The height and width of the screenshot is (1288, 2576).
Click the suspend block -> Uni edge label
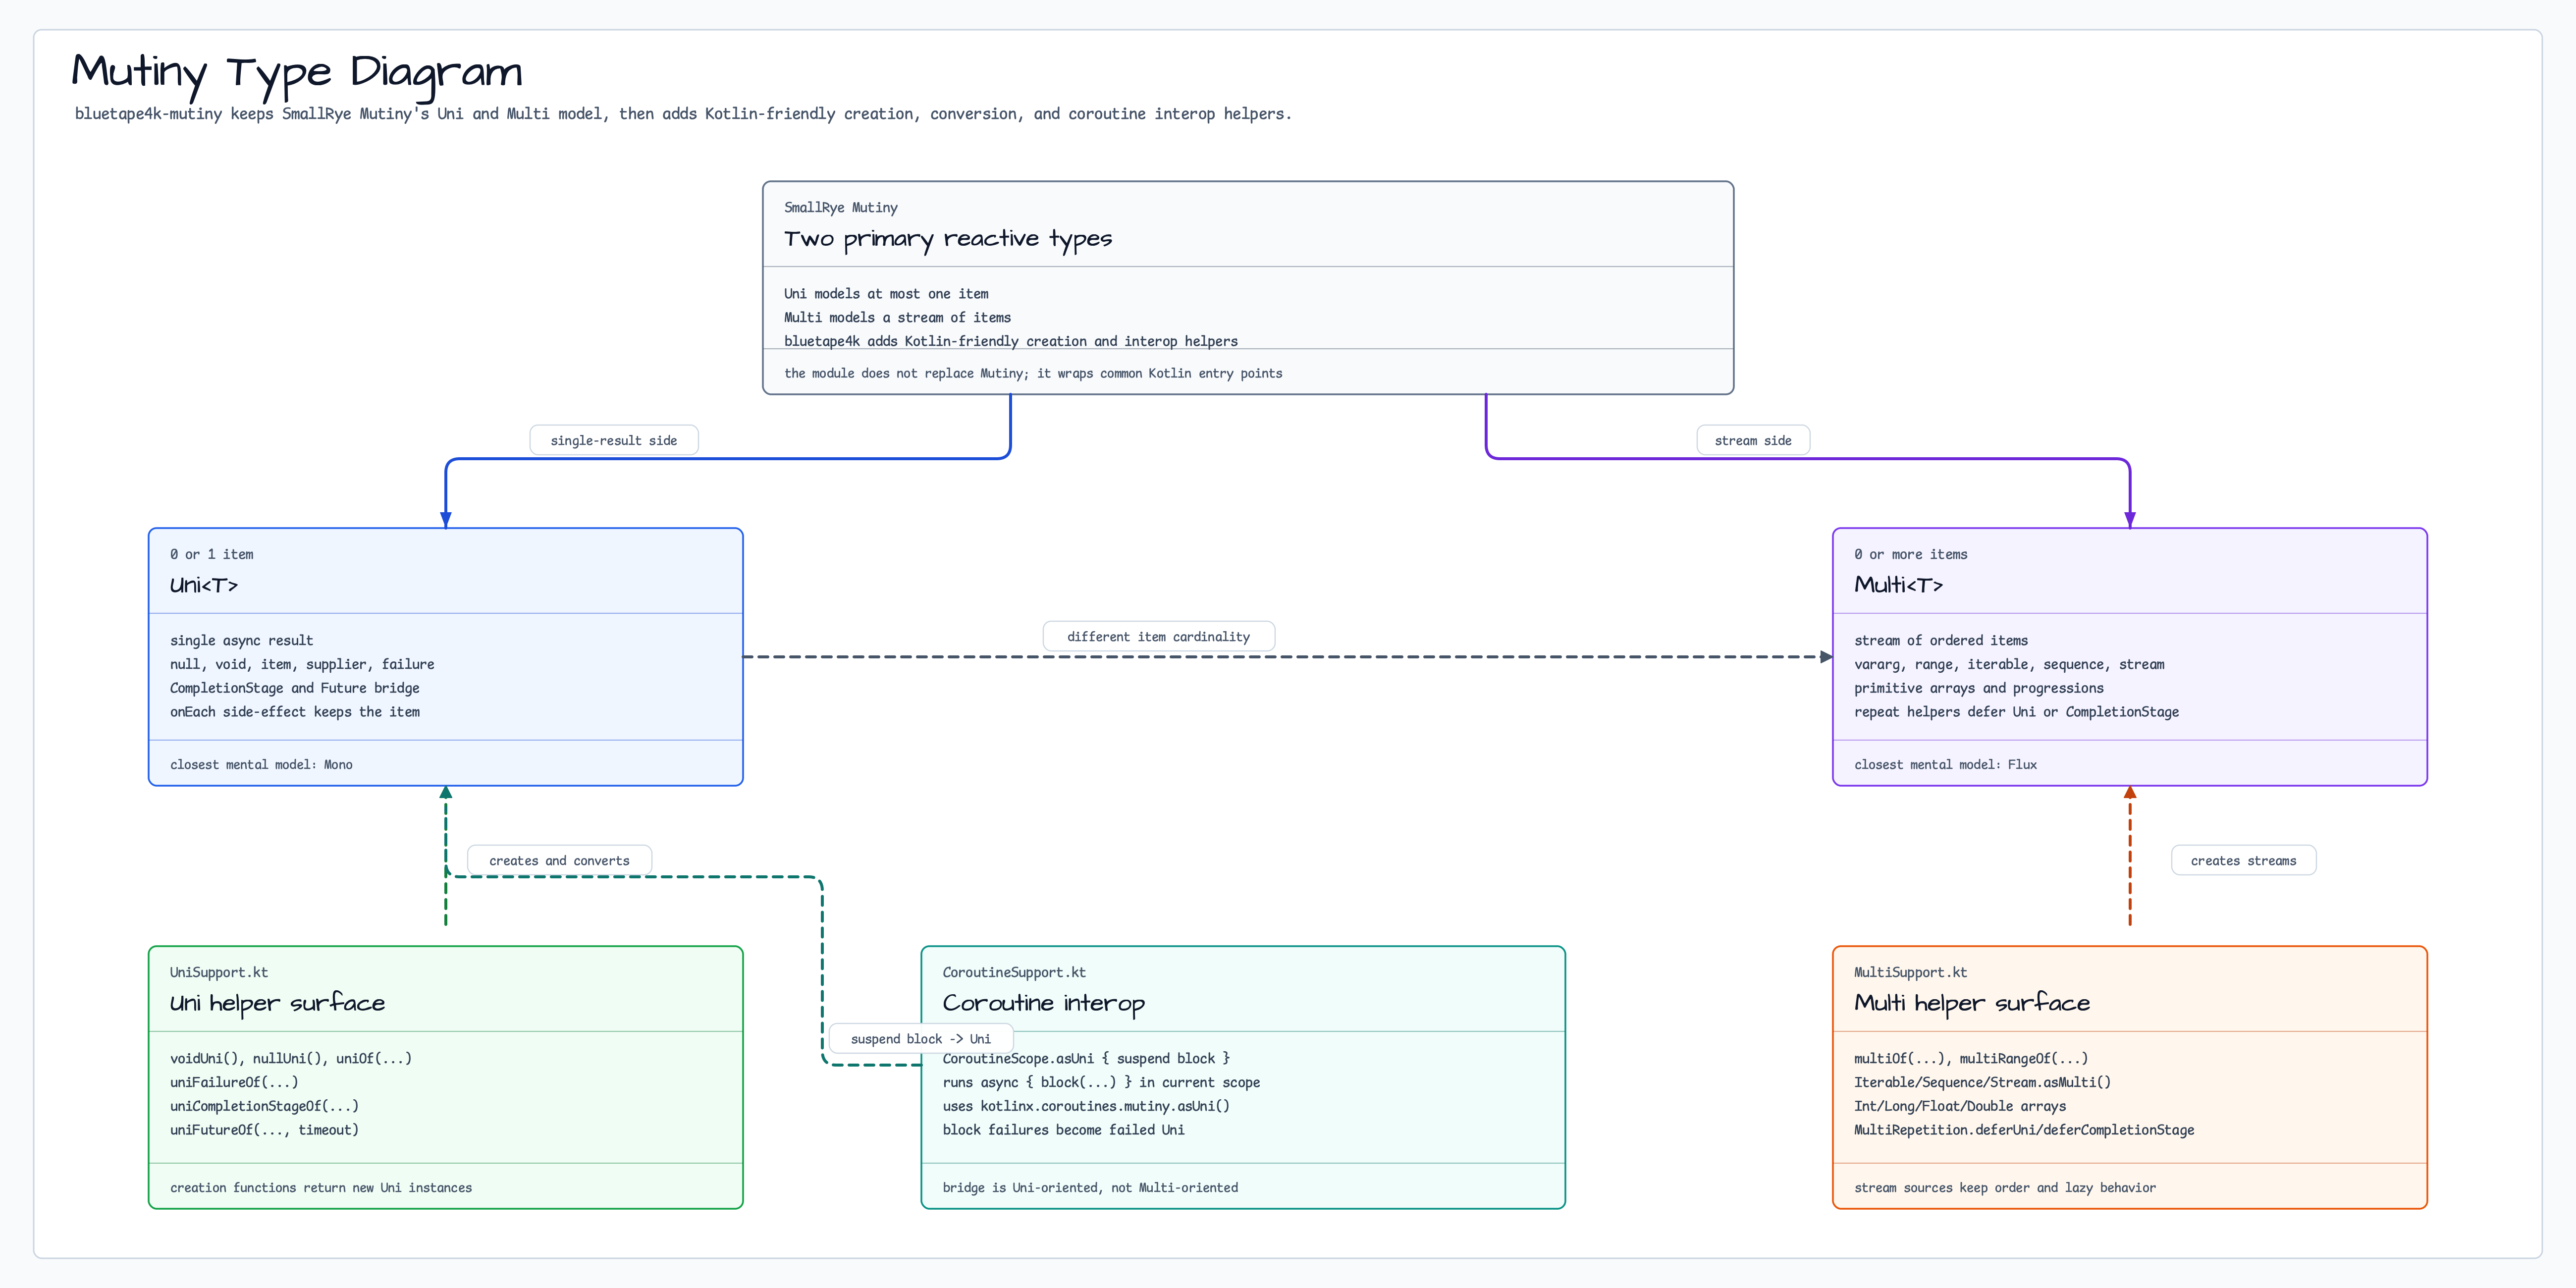[x=920, y=1039]
